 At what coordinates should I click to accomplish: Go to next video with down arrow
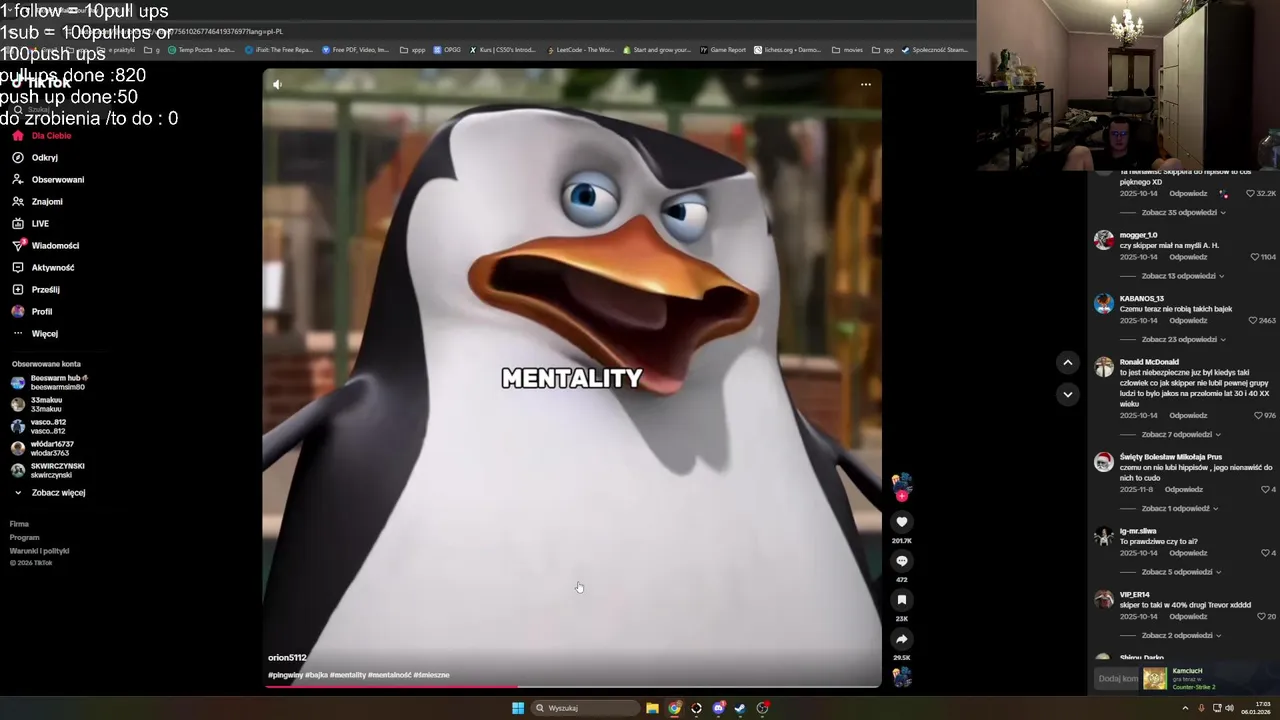tap(1067, 394)
